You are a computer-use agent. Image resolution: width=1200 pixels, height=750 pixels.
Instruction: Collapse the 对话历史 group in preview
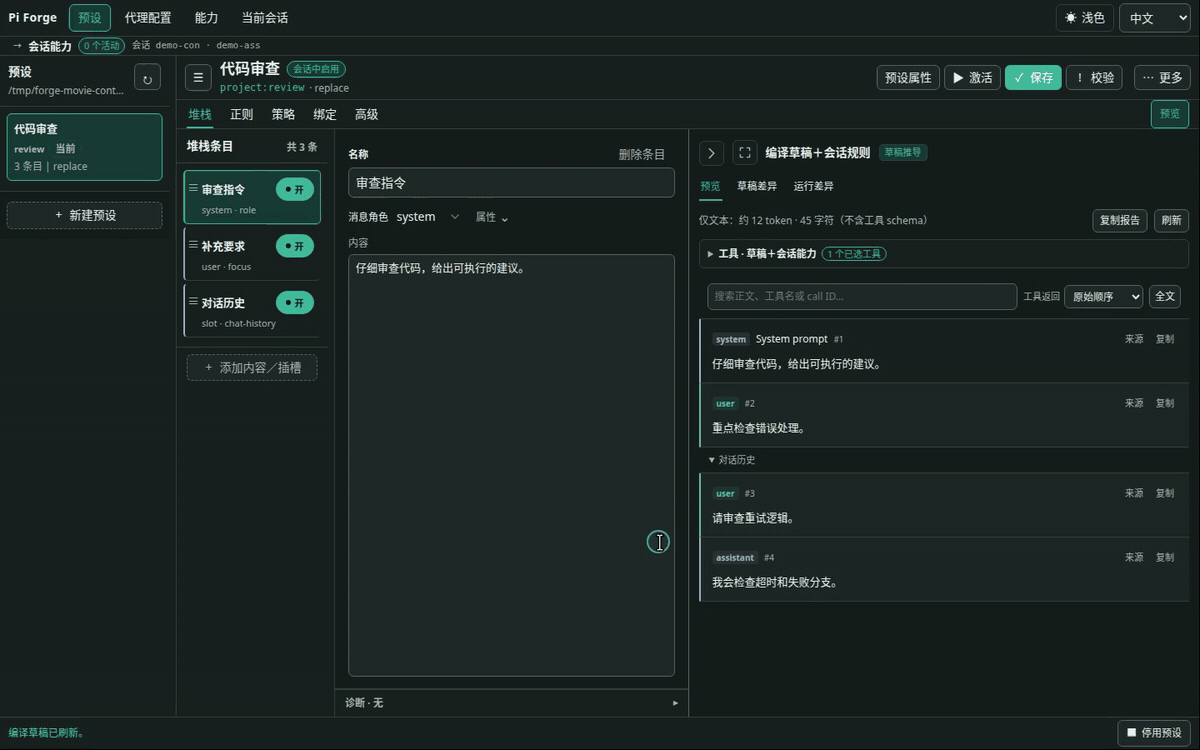[x=732, y=460]
